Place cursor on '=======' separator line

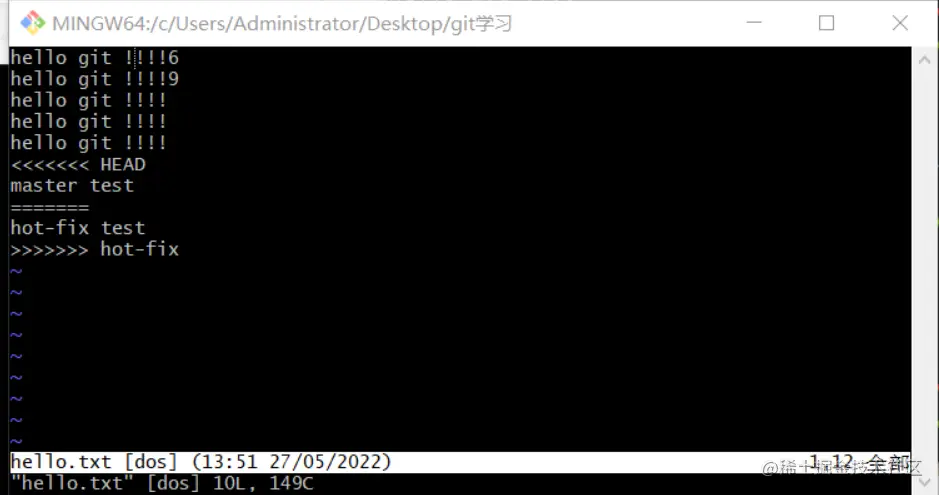click(50, 207)
